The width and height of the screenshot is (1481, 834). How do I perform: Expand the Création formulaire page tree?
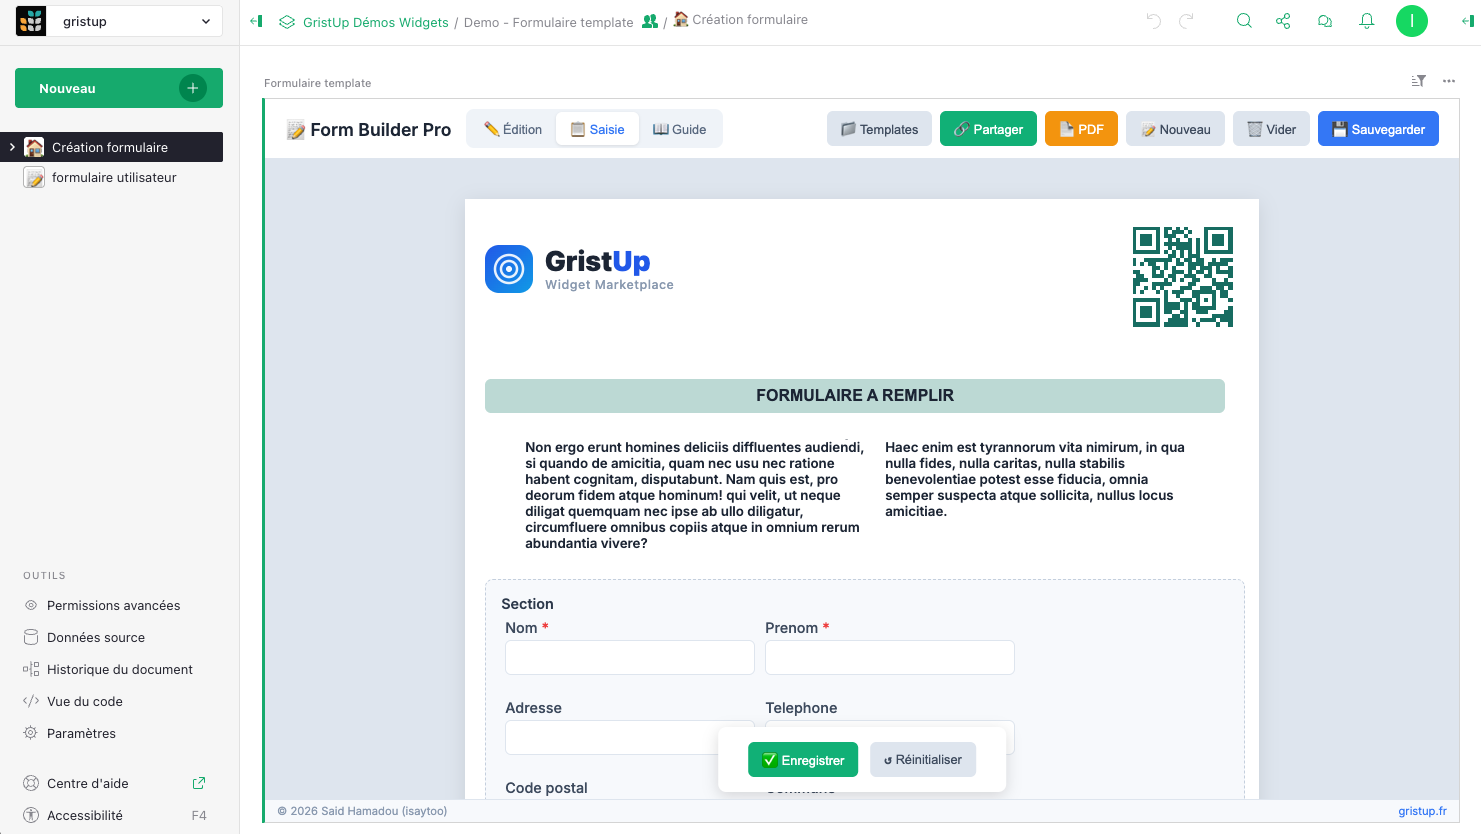[x=12, y=147]
